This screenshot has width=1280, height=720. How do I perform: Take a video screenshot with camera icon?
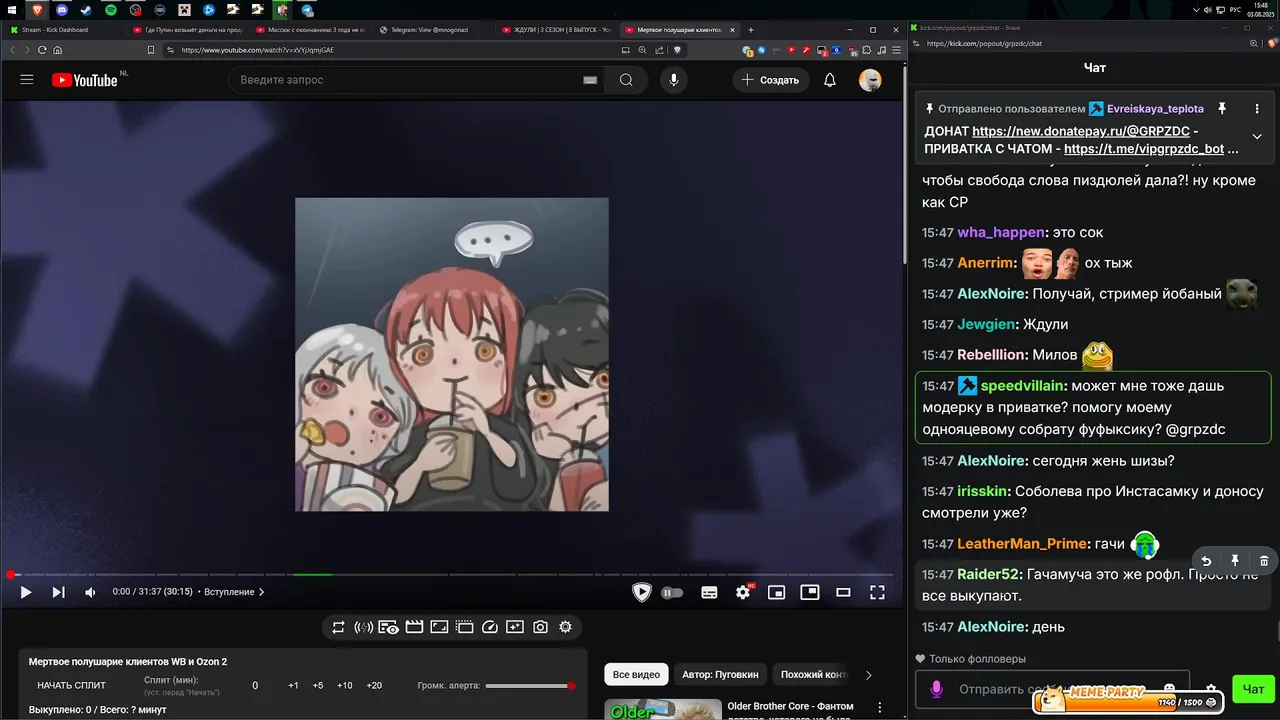click(540, 627)
